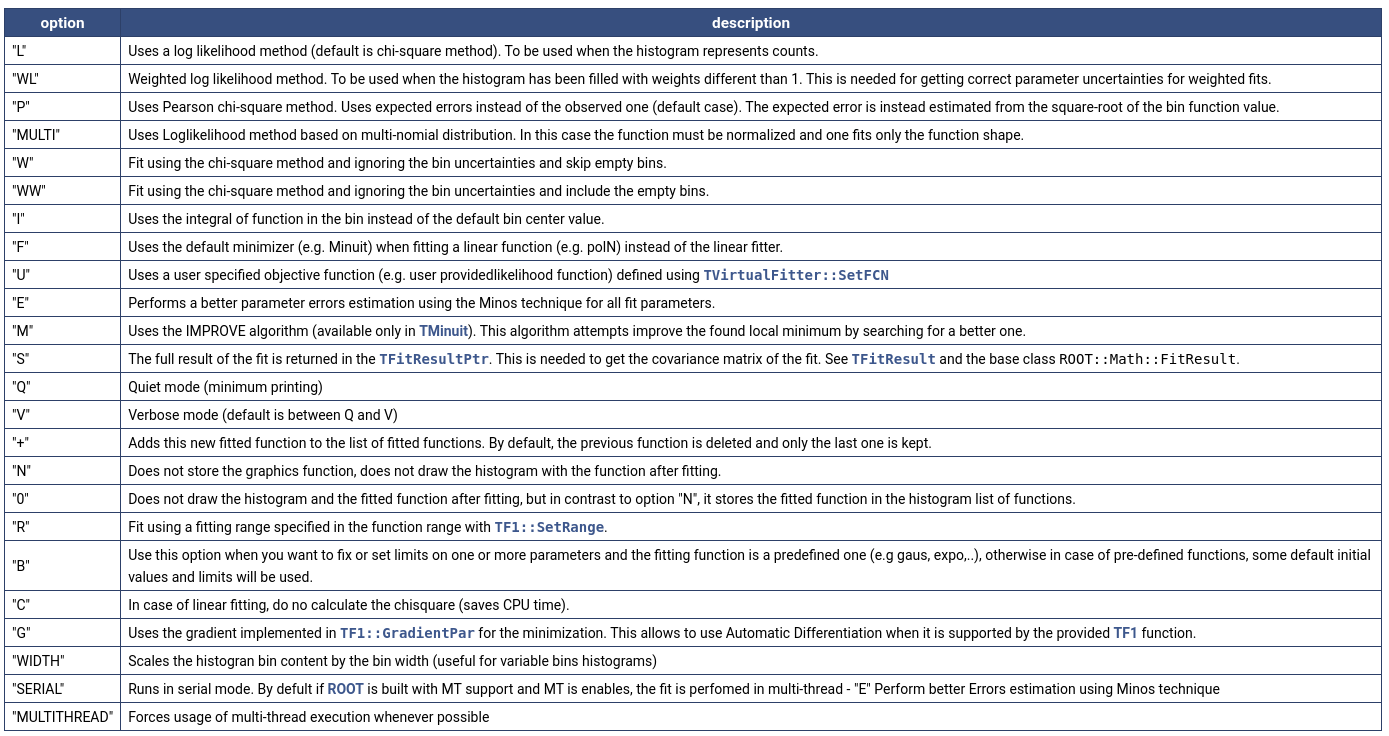Select the "U" option cell
Viewport: 1389px width, 736px height.
pyautogui.click(x=63, y=275)
